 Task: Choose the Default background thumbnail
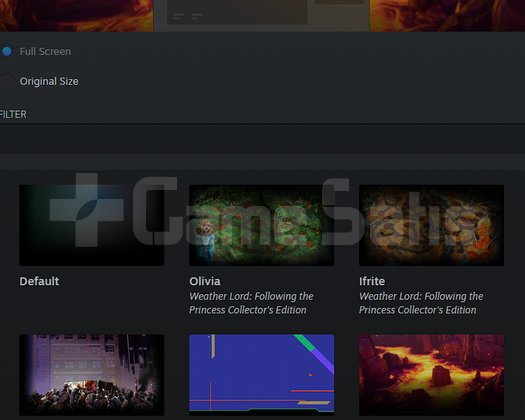(x=92, y=225)
